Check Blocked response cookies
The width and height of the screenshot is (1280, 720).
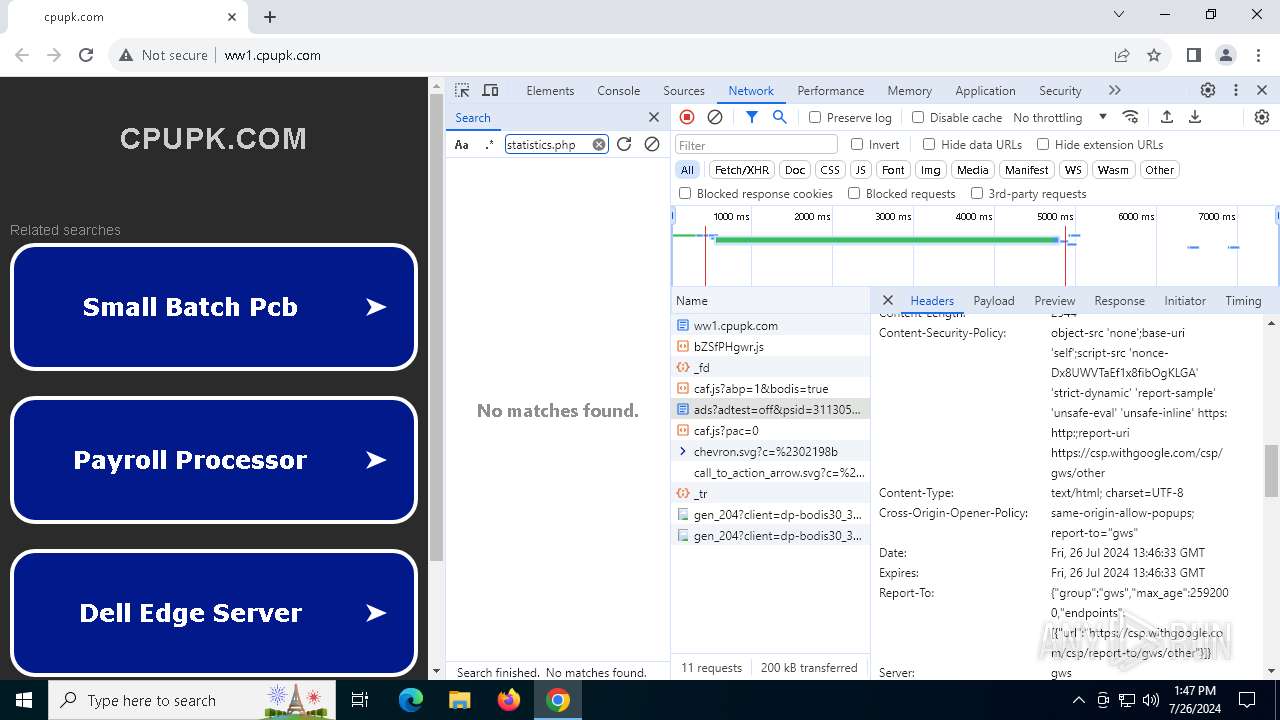tap(685, 193)
